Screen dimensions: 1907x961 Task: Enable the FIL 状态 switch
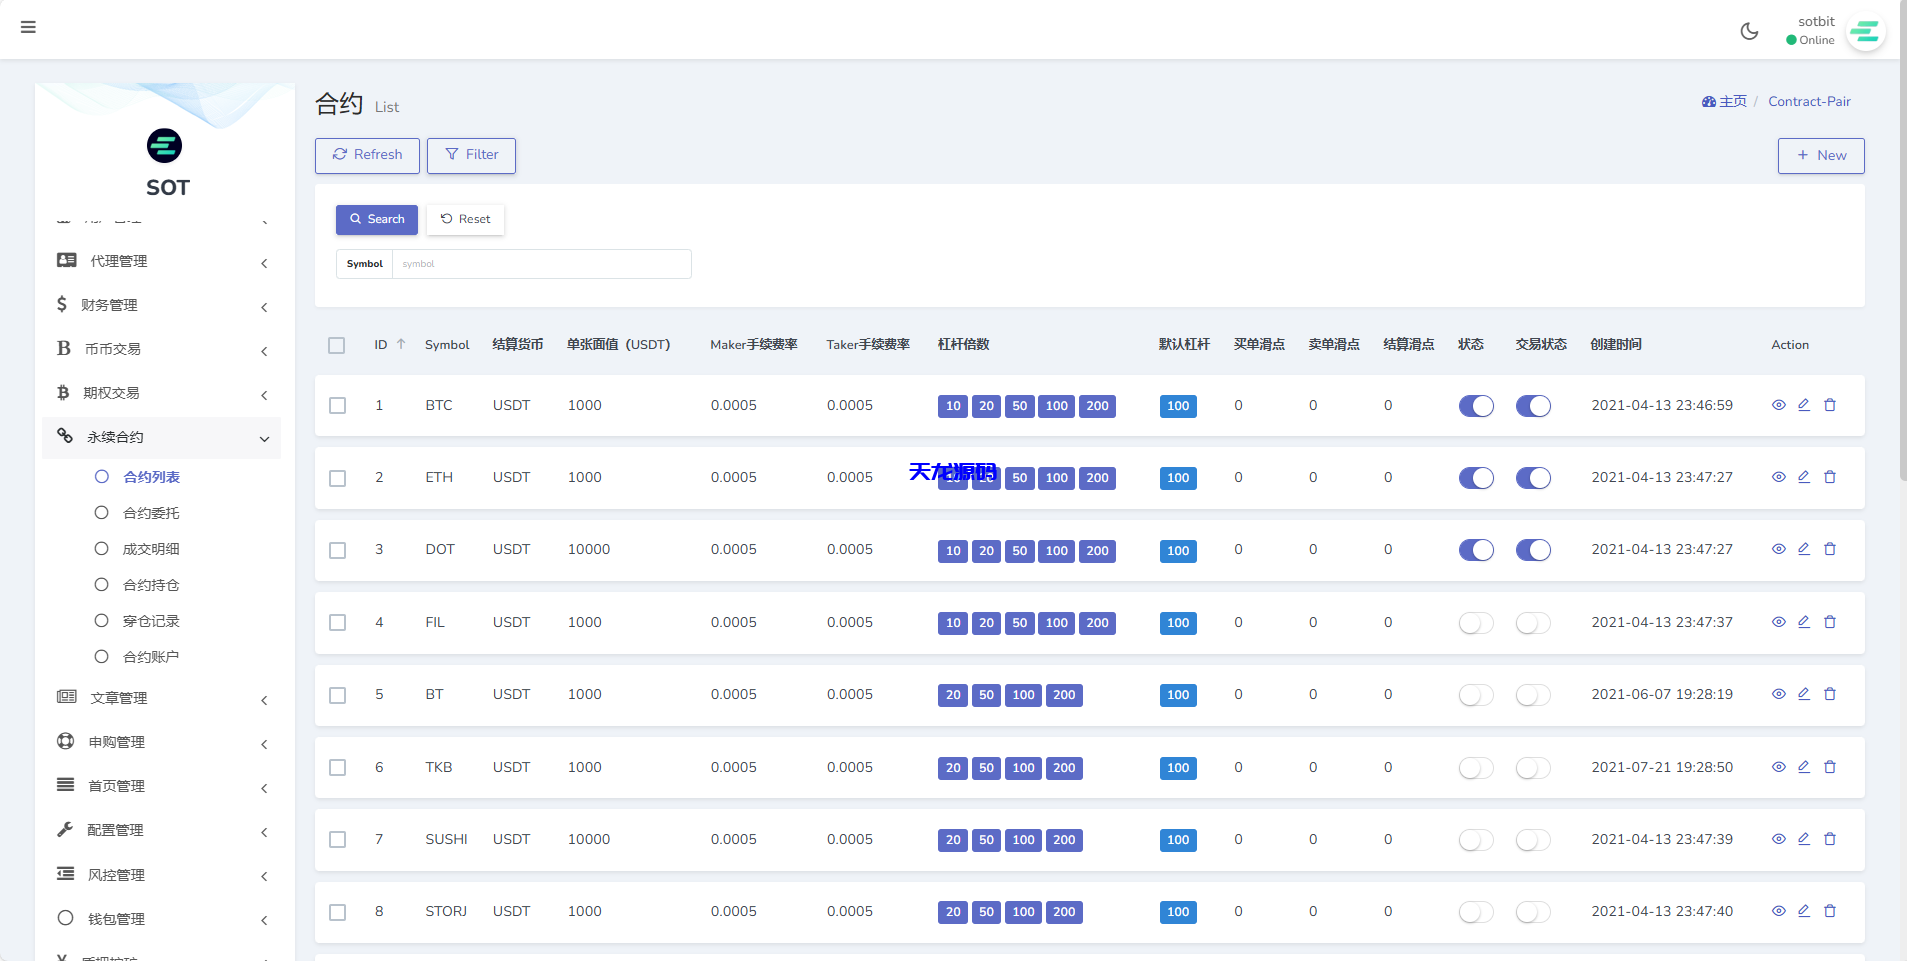click(1476, 623)
